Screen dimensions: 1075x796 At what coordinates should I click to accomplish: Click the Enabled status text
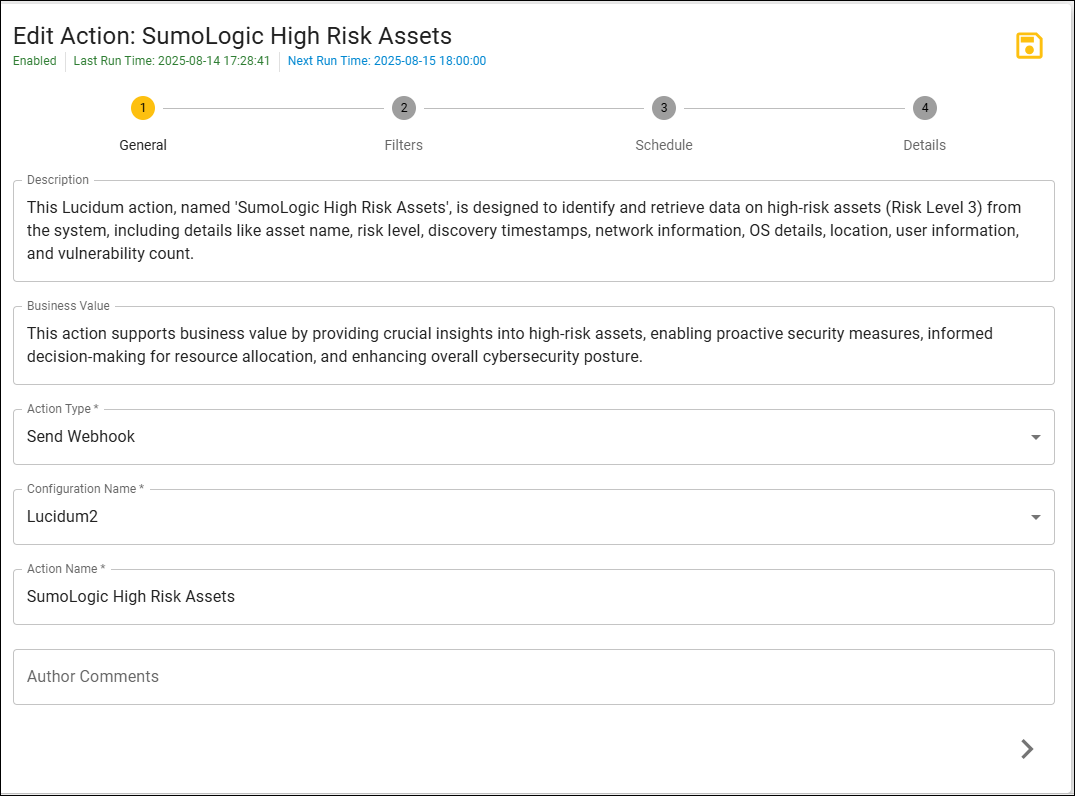[x=35, y=61]
